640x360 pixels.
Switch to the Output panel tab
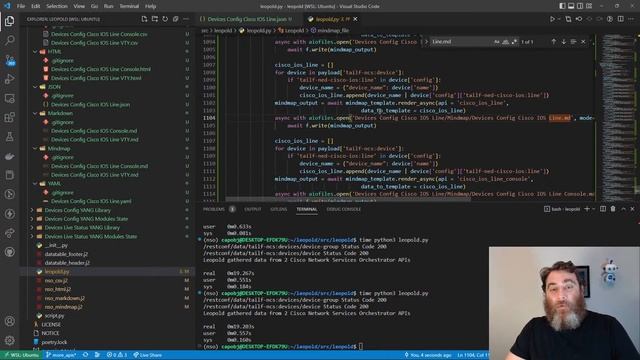click(253, 209)
